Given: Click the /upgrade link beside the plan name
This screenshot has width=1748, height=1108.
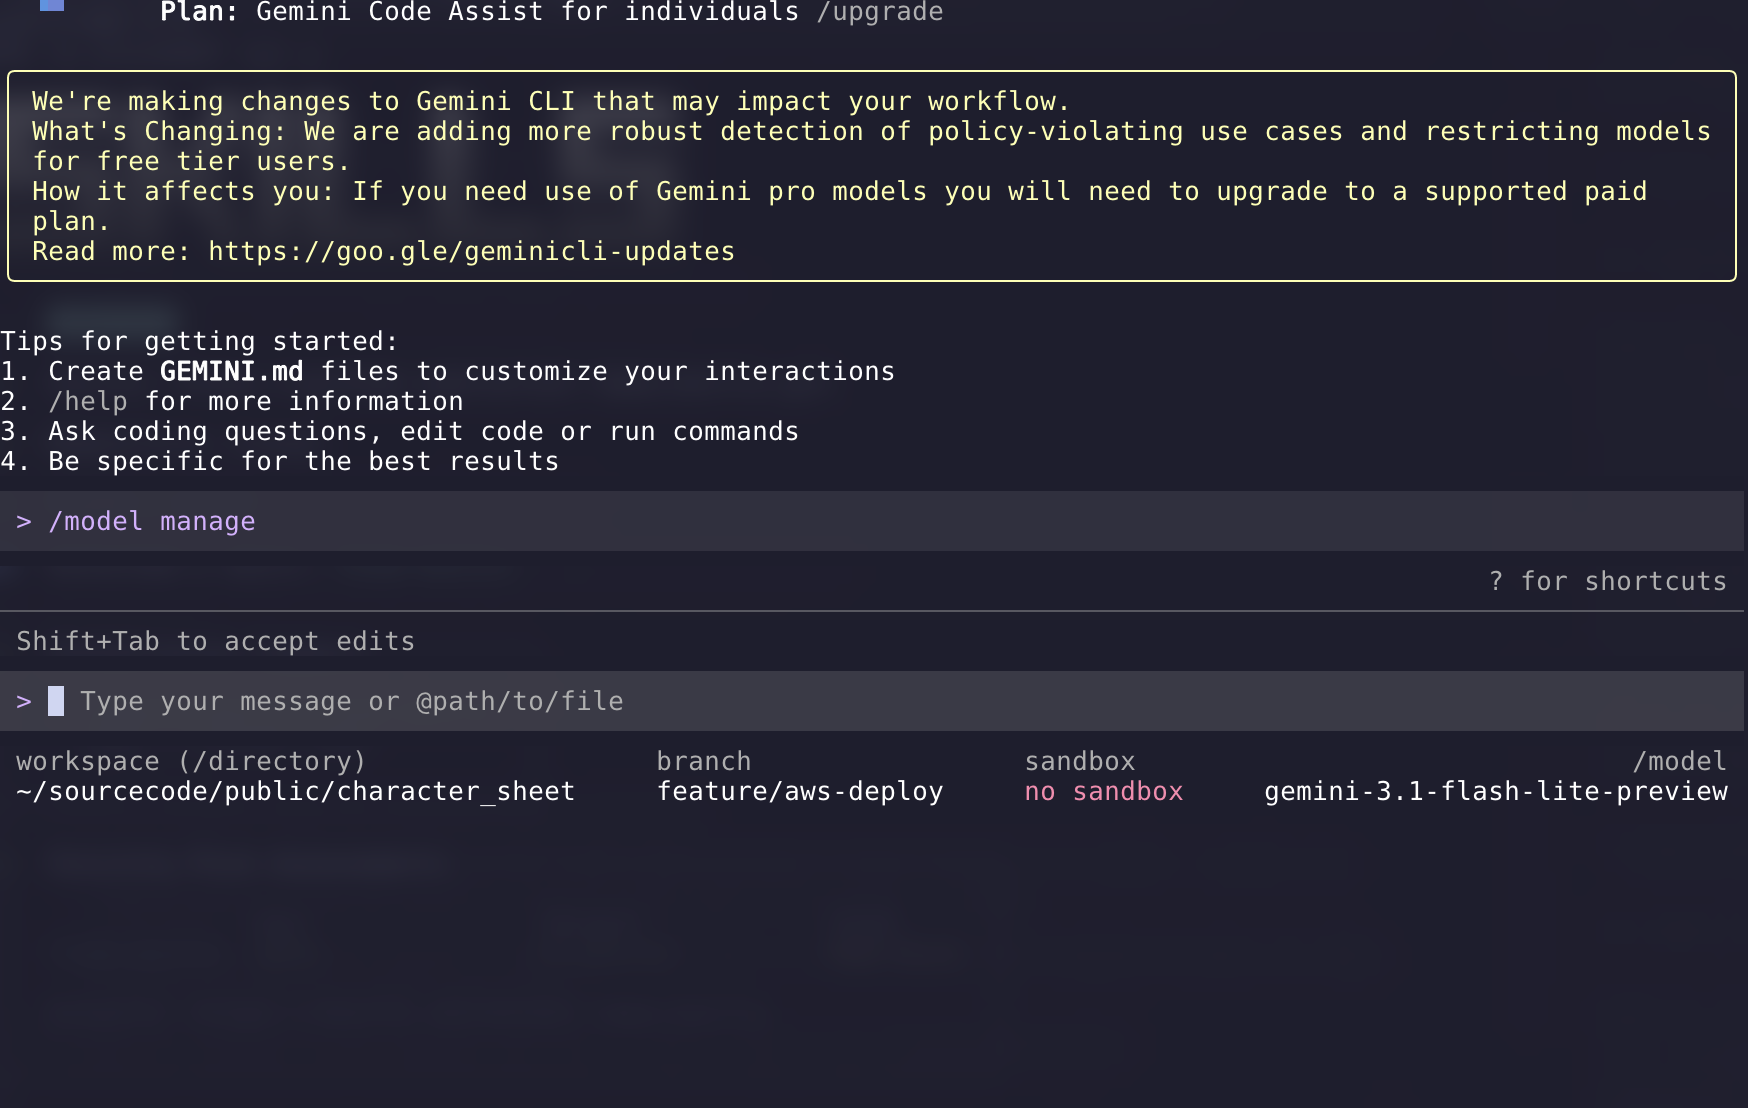Looking at the screenshot, I should 879,12.
